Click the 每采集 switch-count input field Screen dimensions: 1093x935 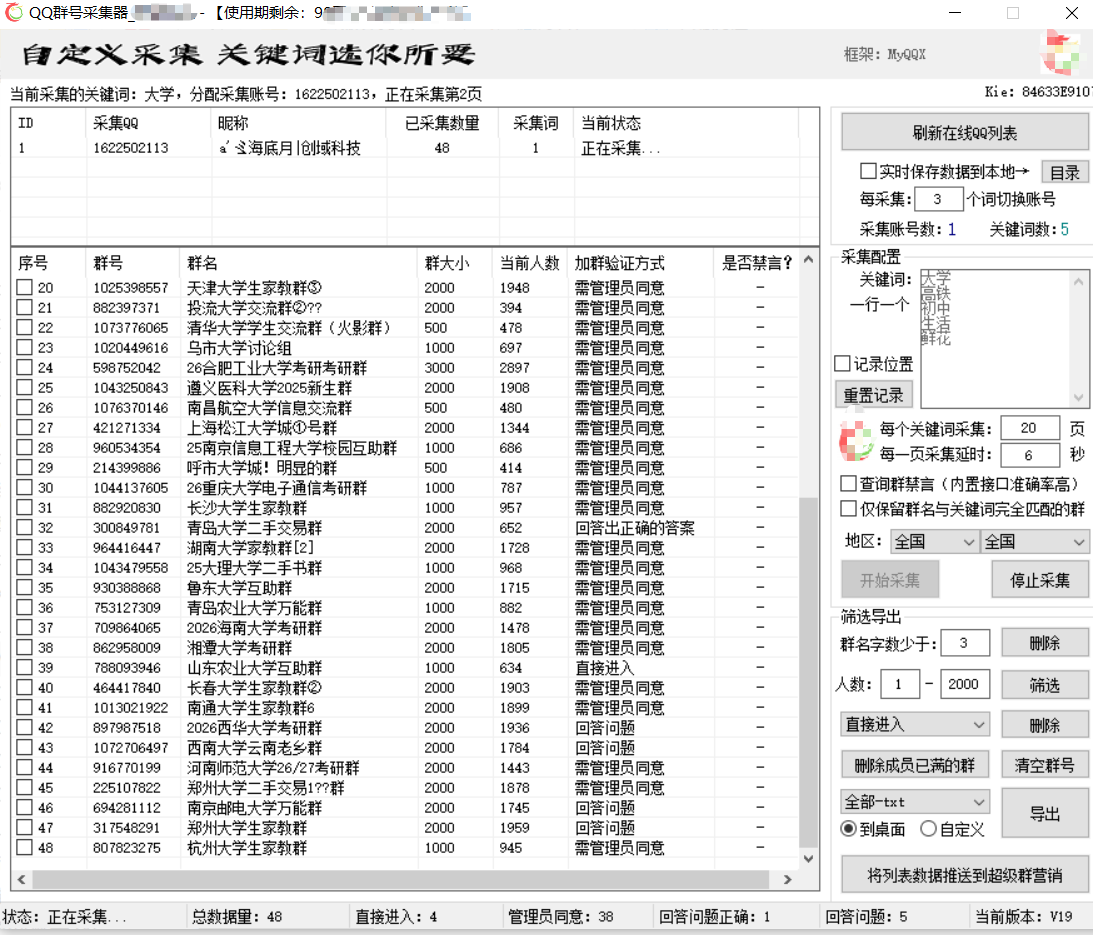pos(938,199)
